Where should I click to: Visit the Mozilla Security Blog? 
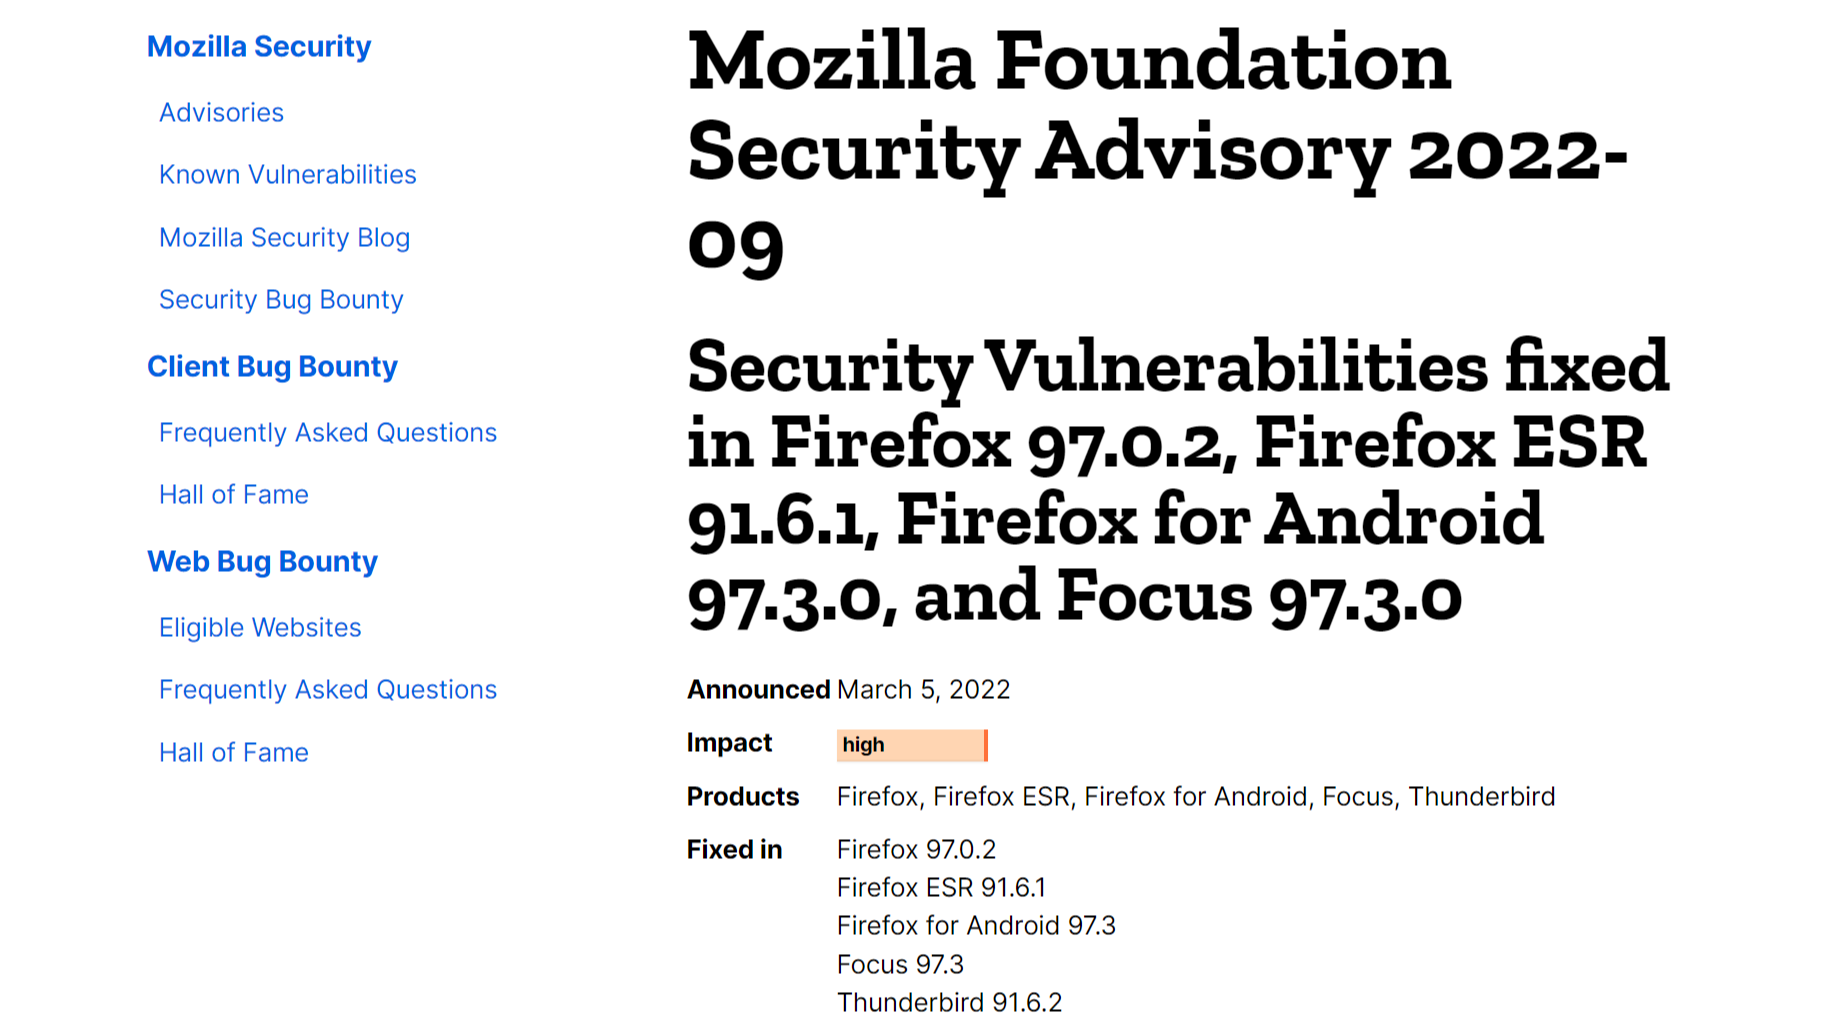(x=284, y=237)
